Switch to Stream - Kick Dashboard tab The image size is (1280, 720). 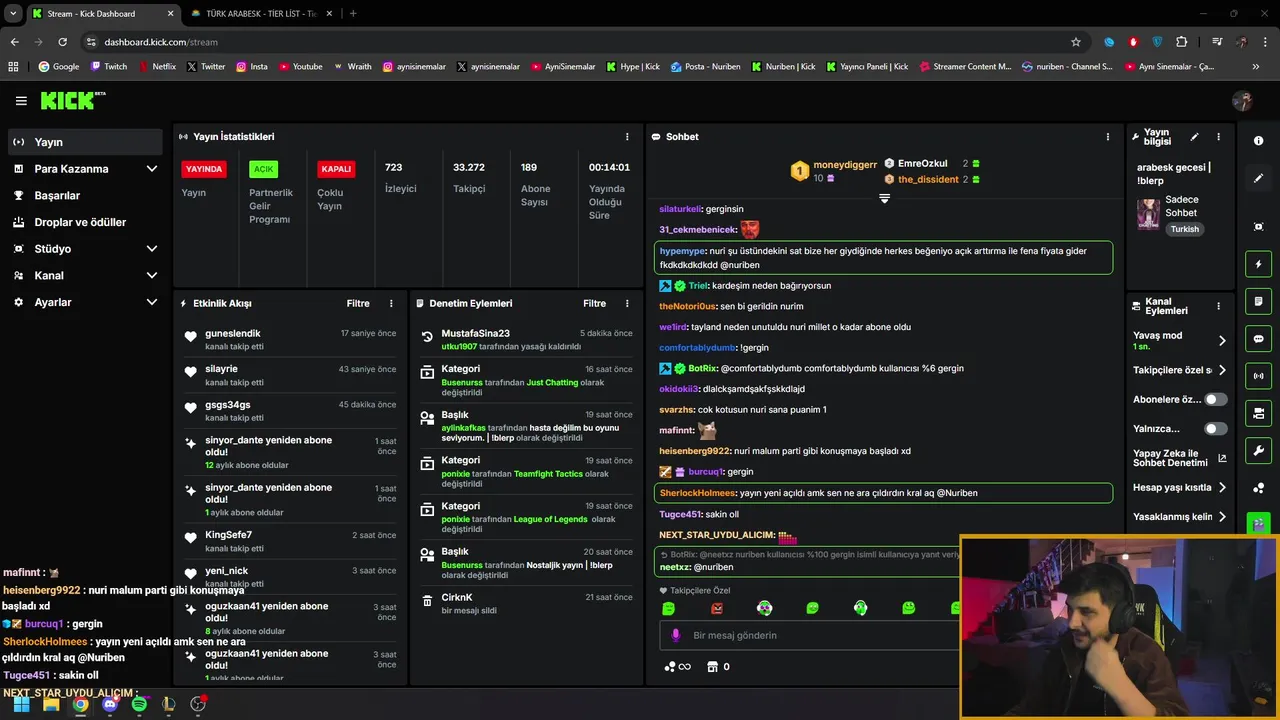(x=103, y=13)
